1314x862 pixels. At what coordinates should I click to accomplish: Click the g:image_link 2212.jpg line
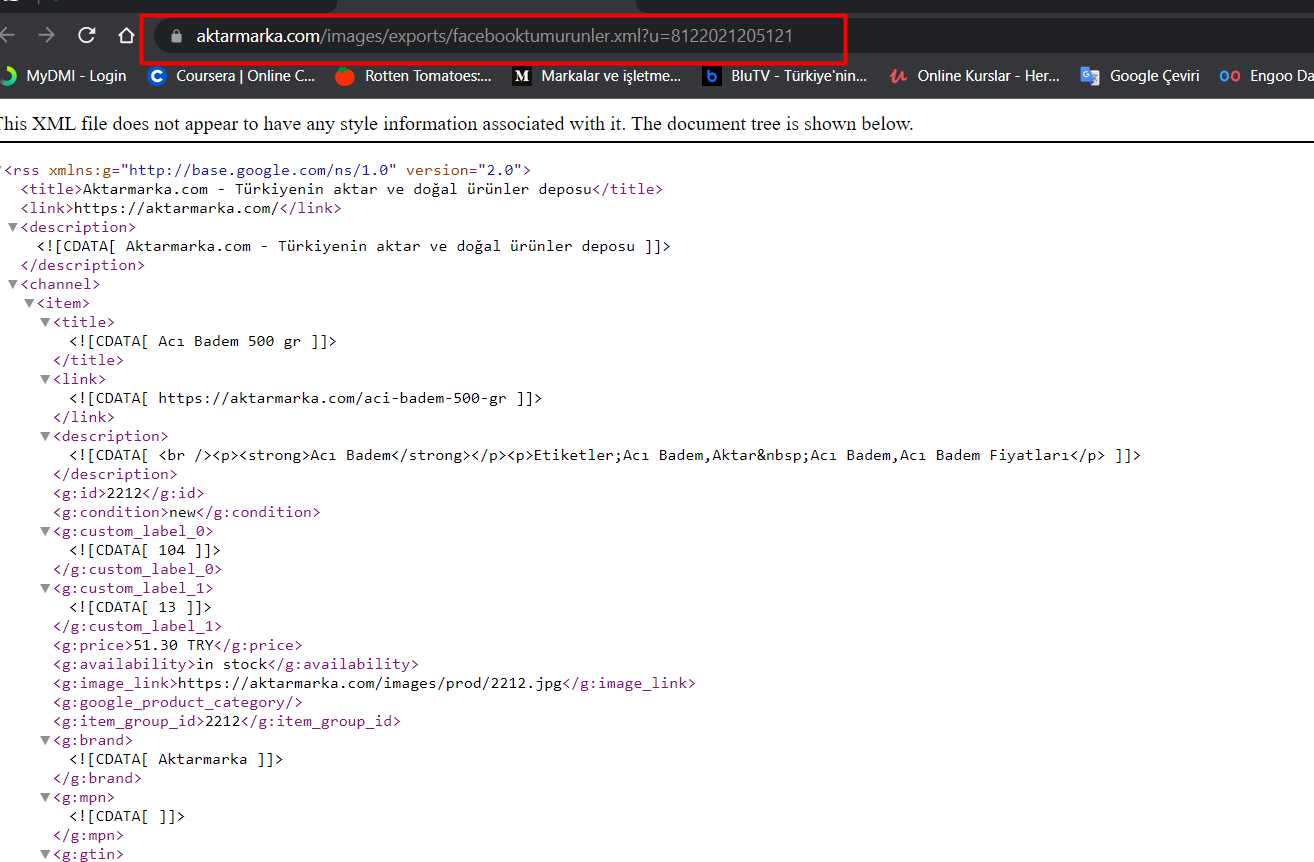pos(374,684)
